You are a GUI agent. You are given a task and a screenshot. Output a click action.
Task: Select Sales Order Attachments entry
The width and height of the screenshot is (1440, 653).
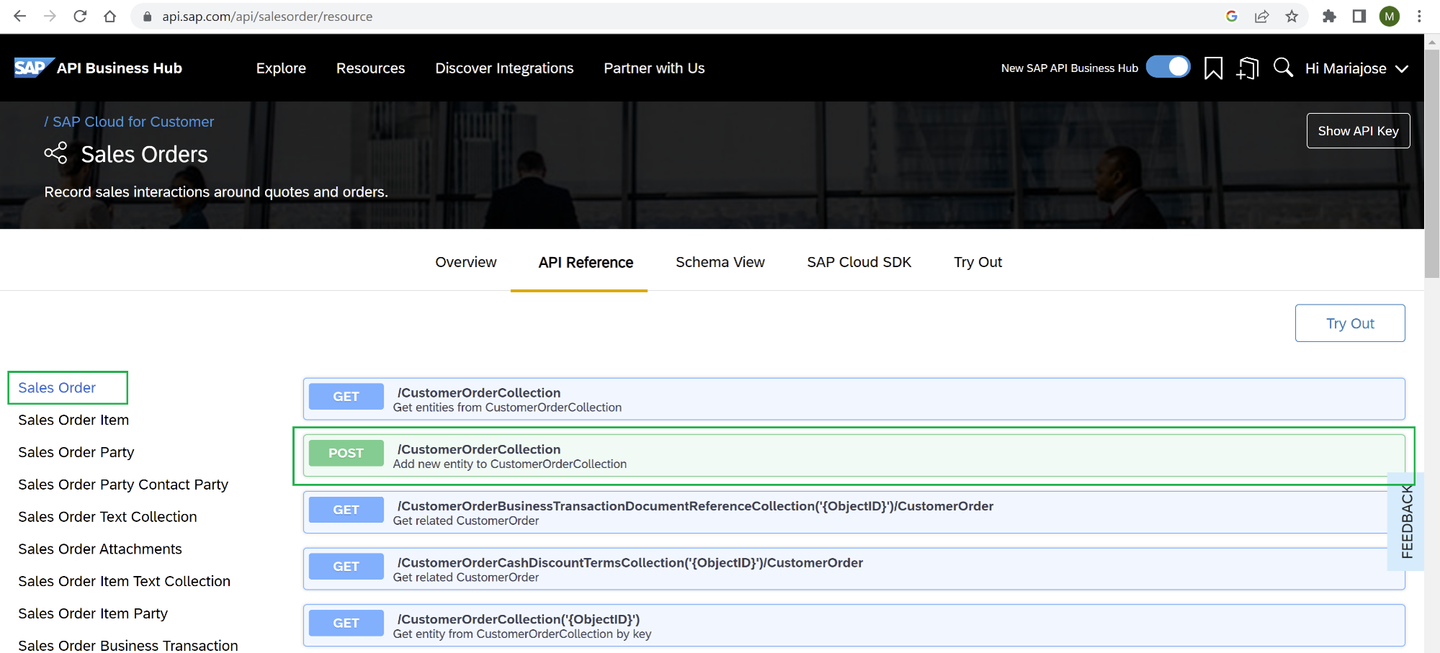click(x=100, y=548)
